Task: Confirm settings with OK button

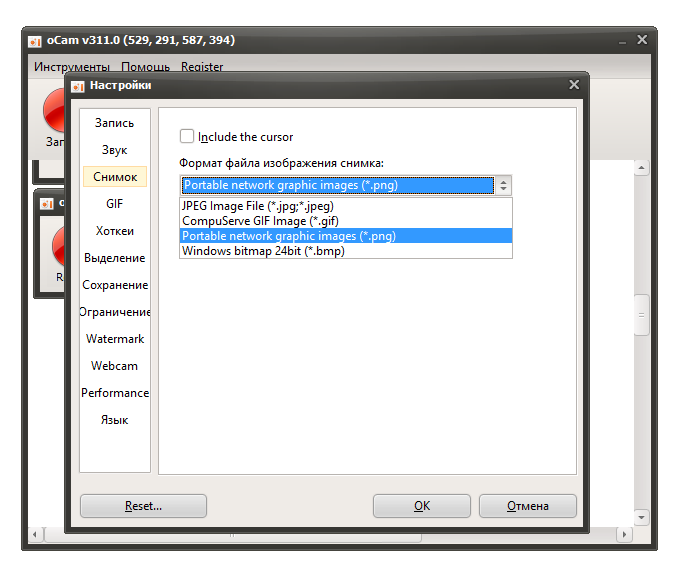Action: point(421,506)
